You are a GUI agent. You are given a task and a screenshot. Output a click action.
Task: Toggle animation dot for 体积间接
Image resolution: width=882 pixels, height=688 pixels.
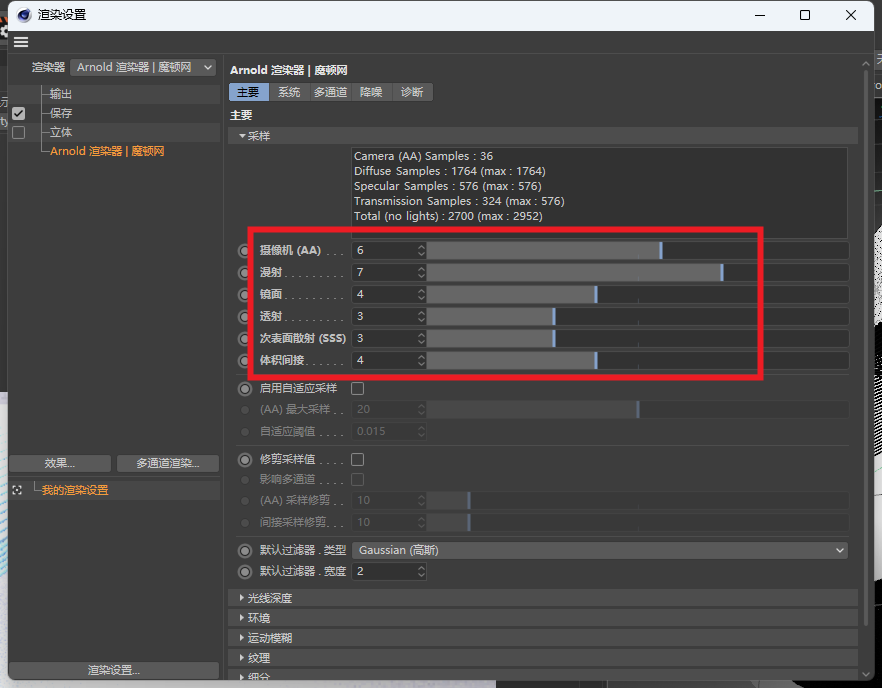pyautogui.click(x=245, y=361)
